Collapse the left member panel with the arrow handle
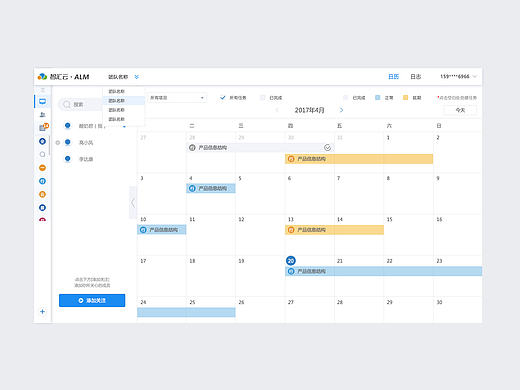This screenshot has width=520, height=390. 133,203
